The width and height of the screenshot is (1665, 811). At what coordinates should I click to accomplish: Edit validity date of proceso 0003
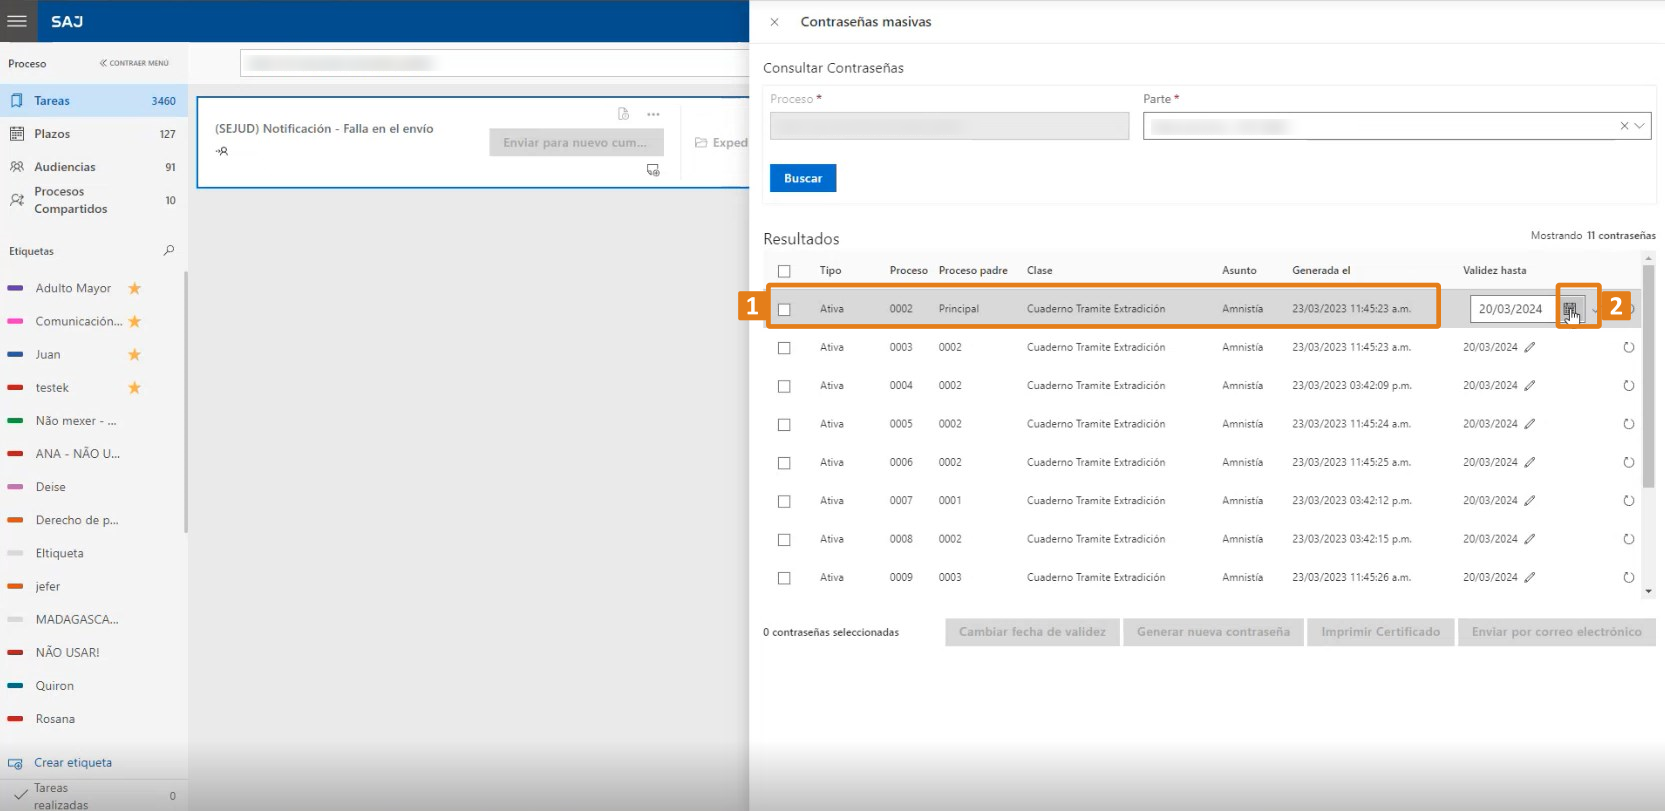tap(1530, 347)
